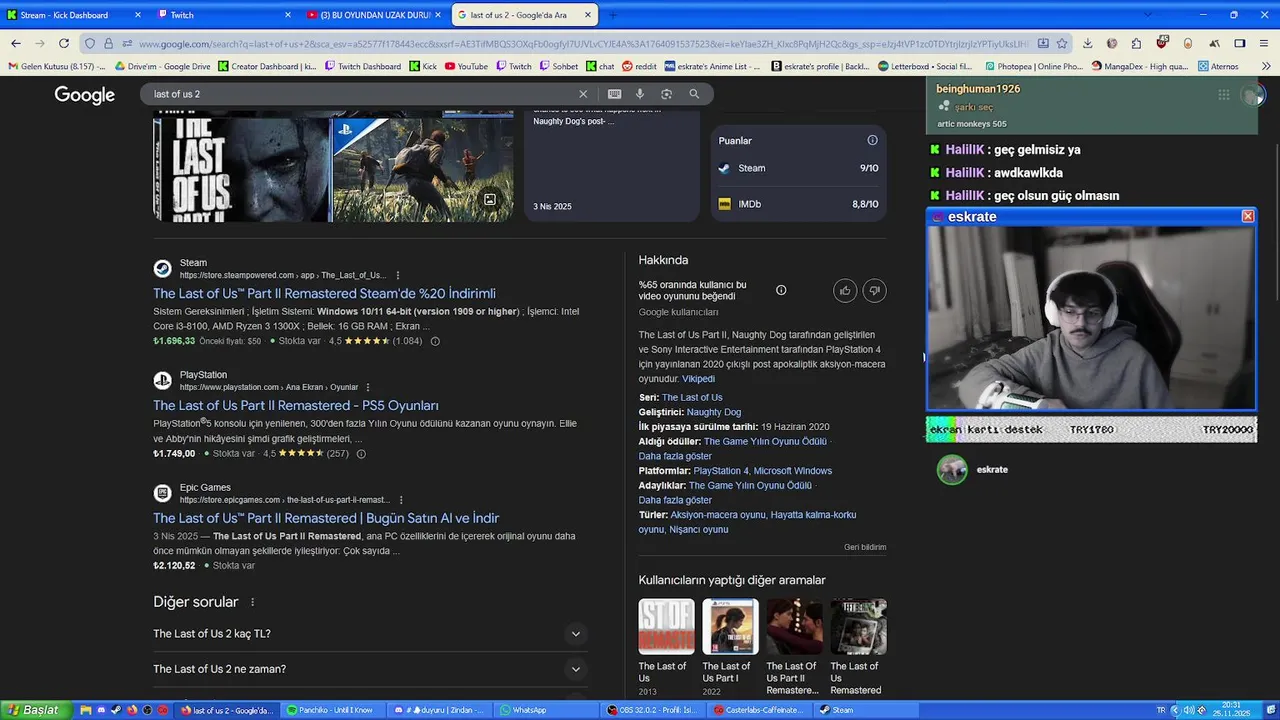Focus the Google search input field
The width and height of the screenshot is (1280, 720).
tap(360, 94)
